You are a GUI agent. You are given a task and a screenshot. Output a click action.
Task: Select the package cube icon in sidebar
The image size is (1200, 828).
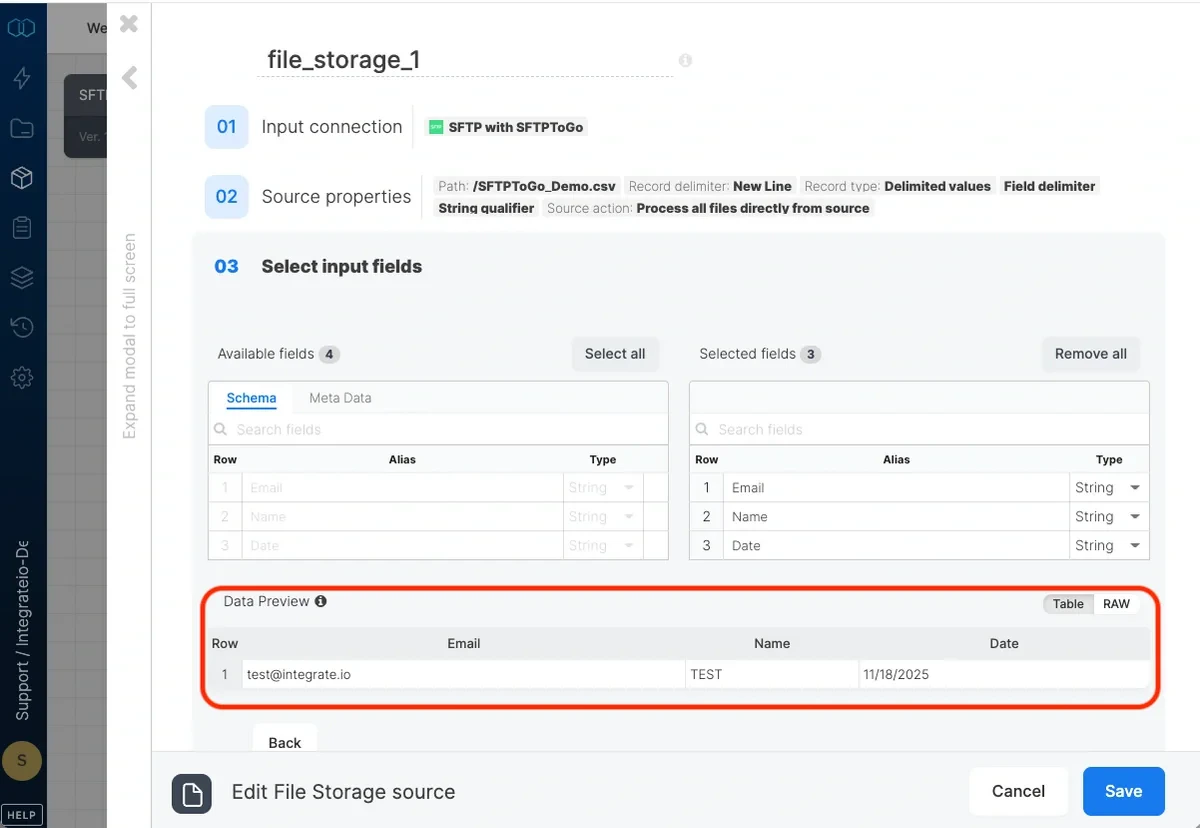coord(22,177)
